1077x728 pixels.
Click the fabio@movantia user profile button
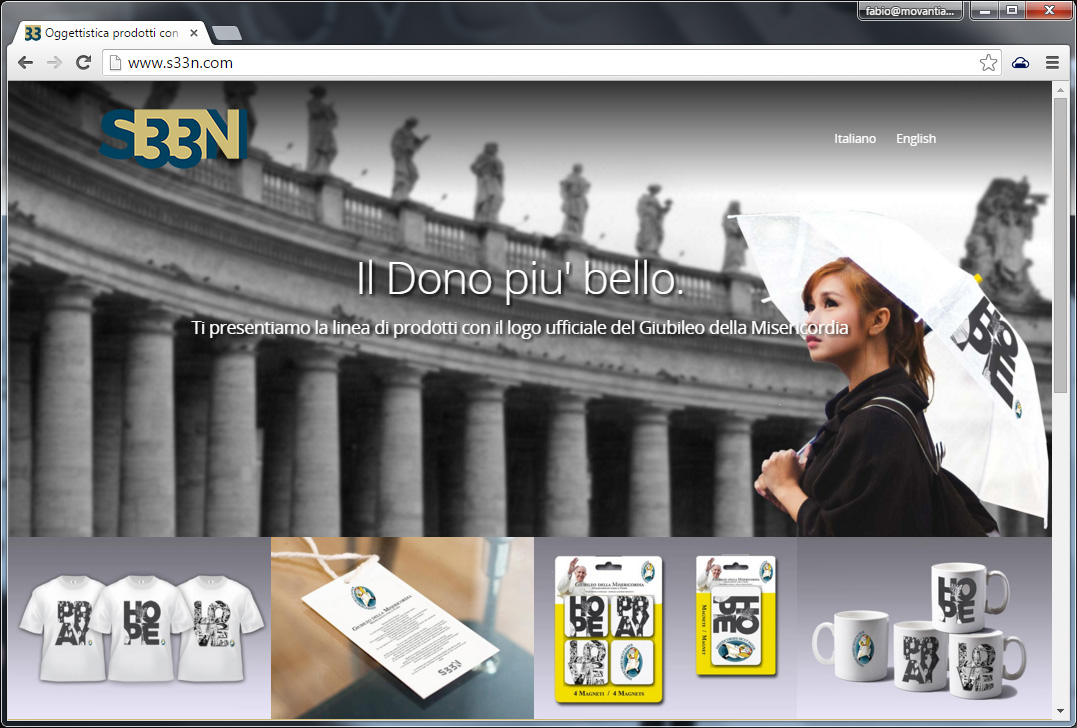(910, 11)
